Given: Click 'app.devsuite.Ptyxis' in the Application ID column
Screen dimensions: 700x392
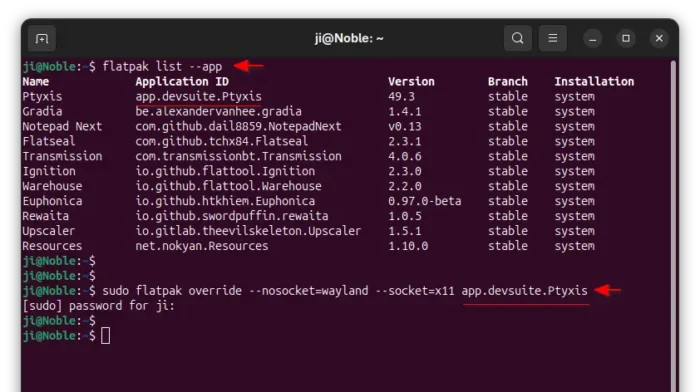Looking at the screenshot, I should [x=199, y=97].
